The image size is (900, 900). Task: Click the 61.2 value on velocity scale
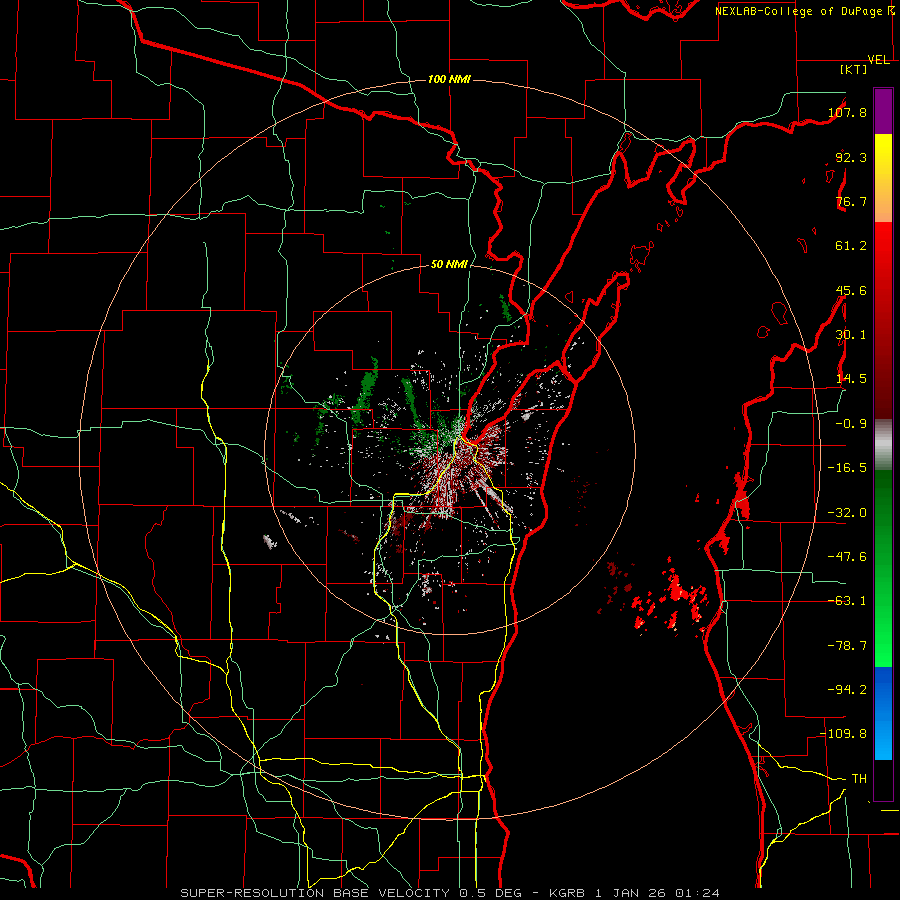851,246
